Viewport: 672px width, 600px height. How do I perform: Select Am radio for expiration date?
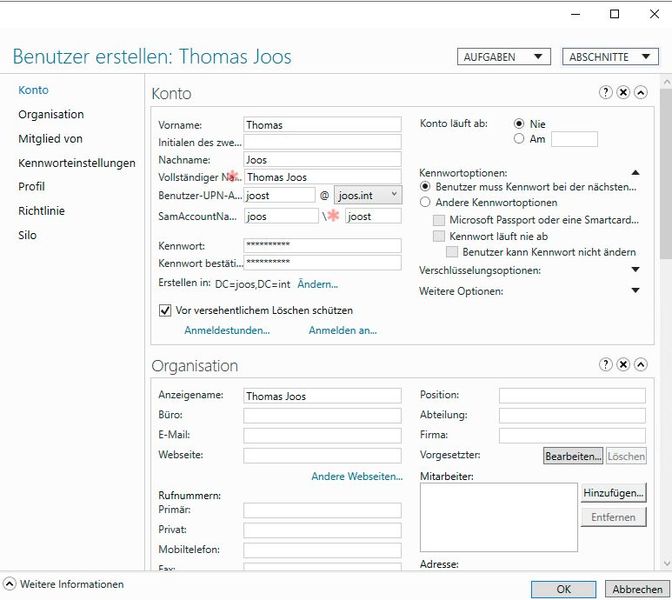click(519, 139)
